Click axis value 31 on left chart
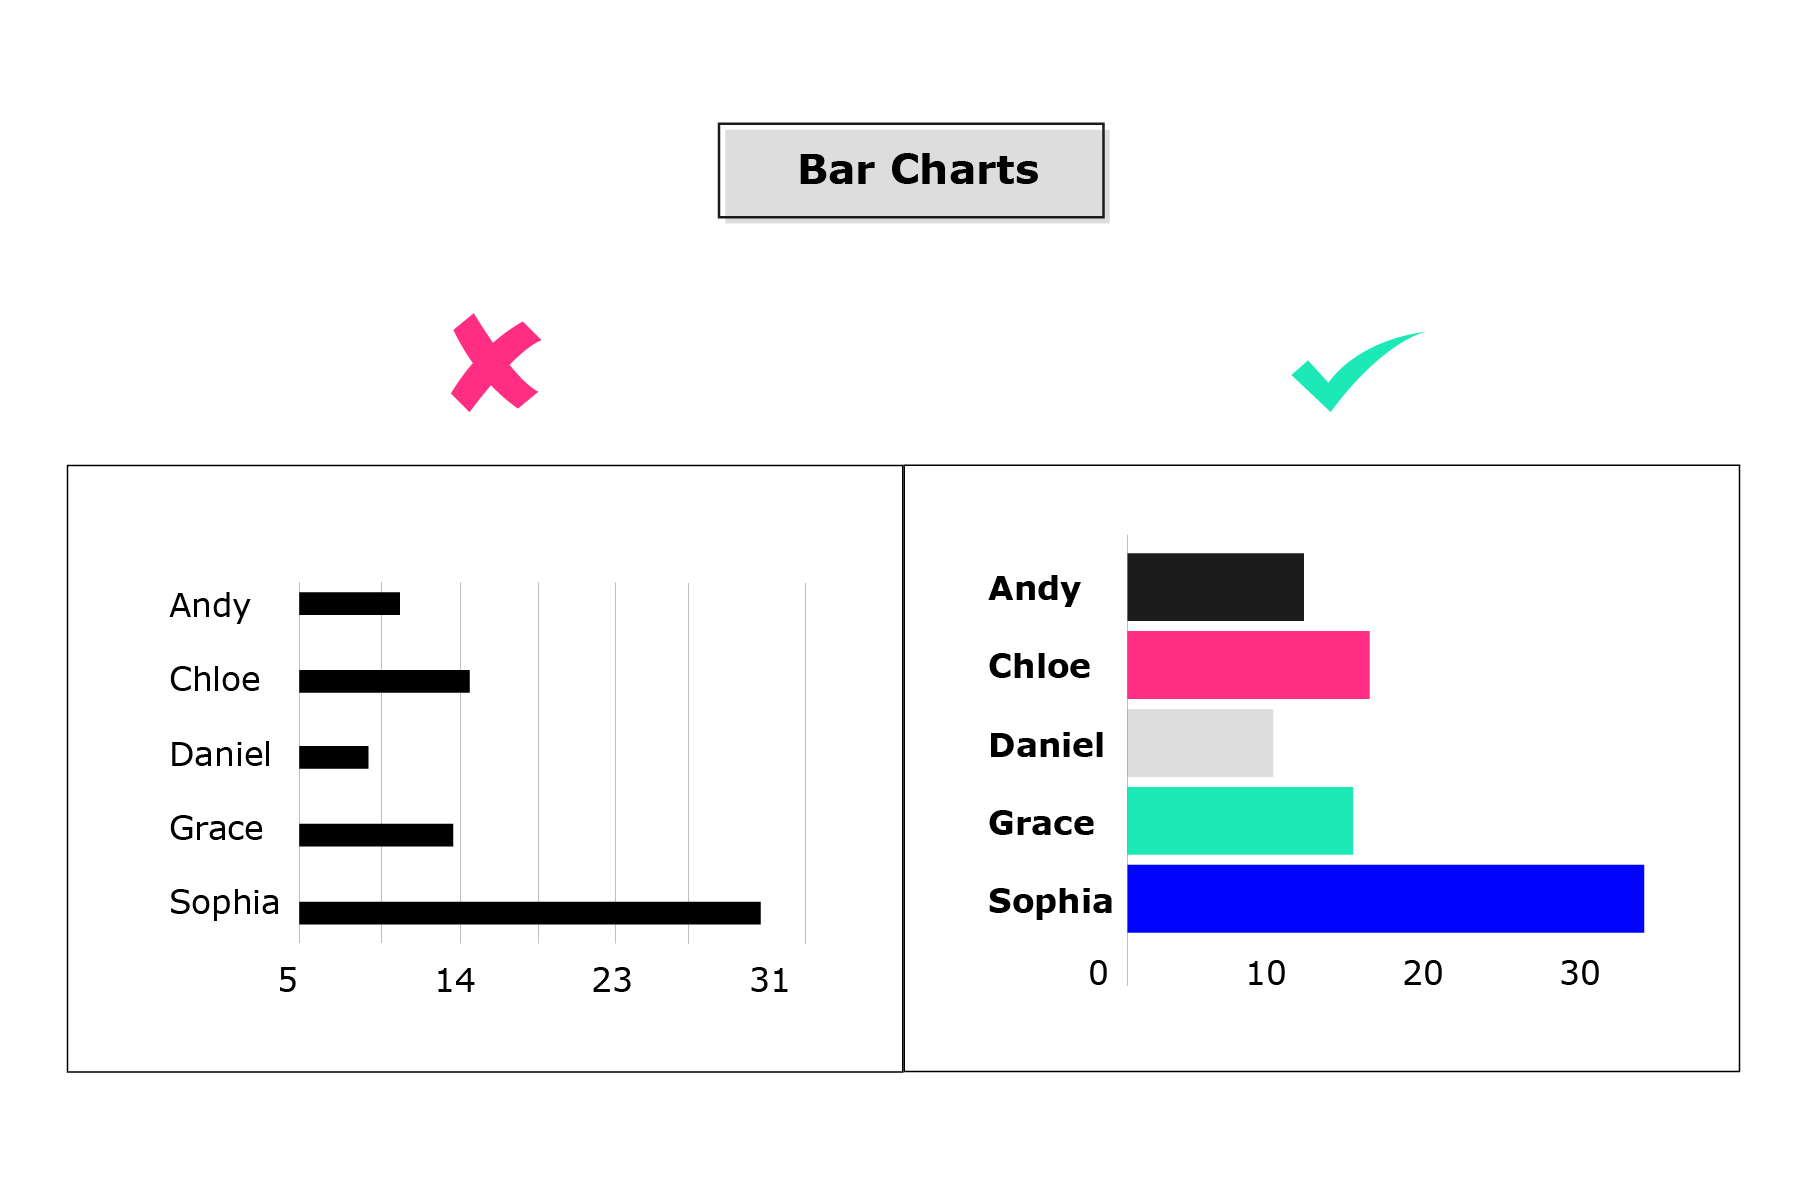 point(770,980)
